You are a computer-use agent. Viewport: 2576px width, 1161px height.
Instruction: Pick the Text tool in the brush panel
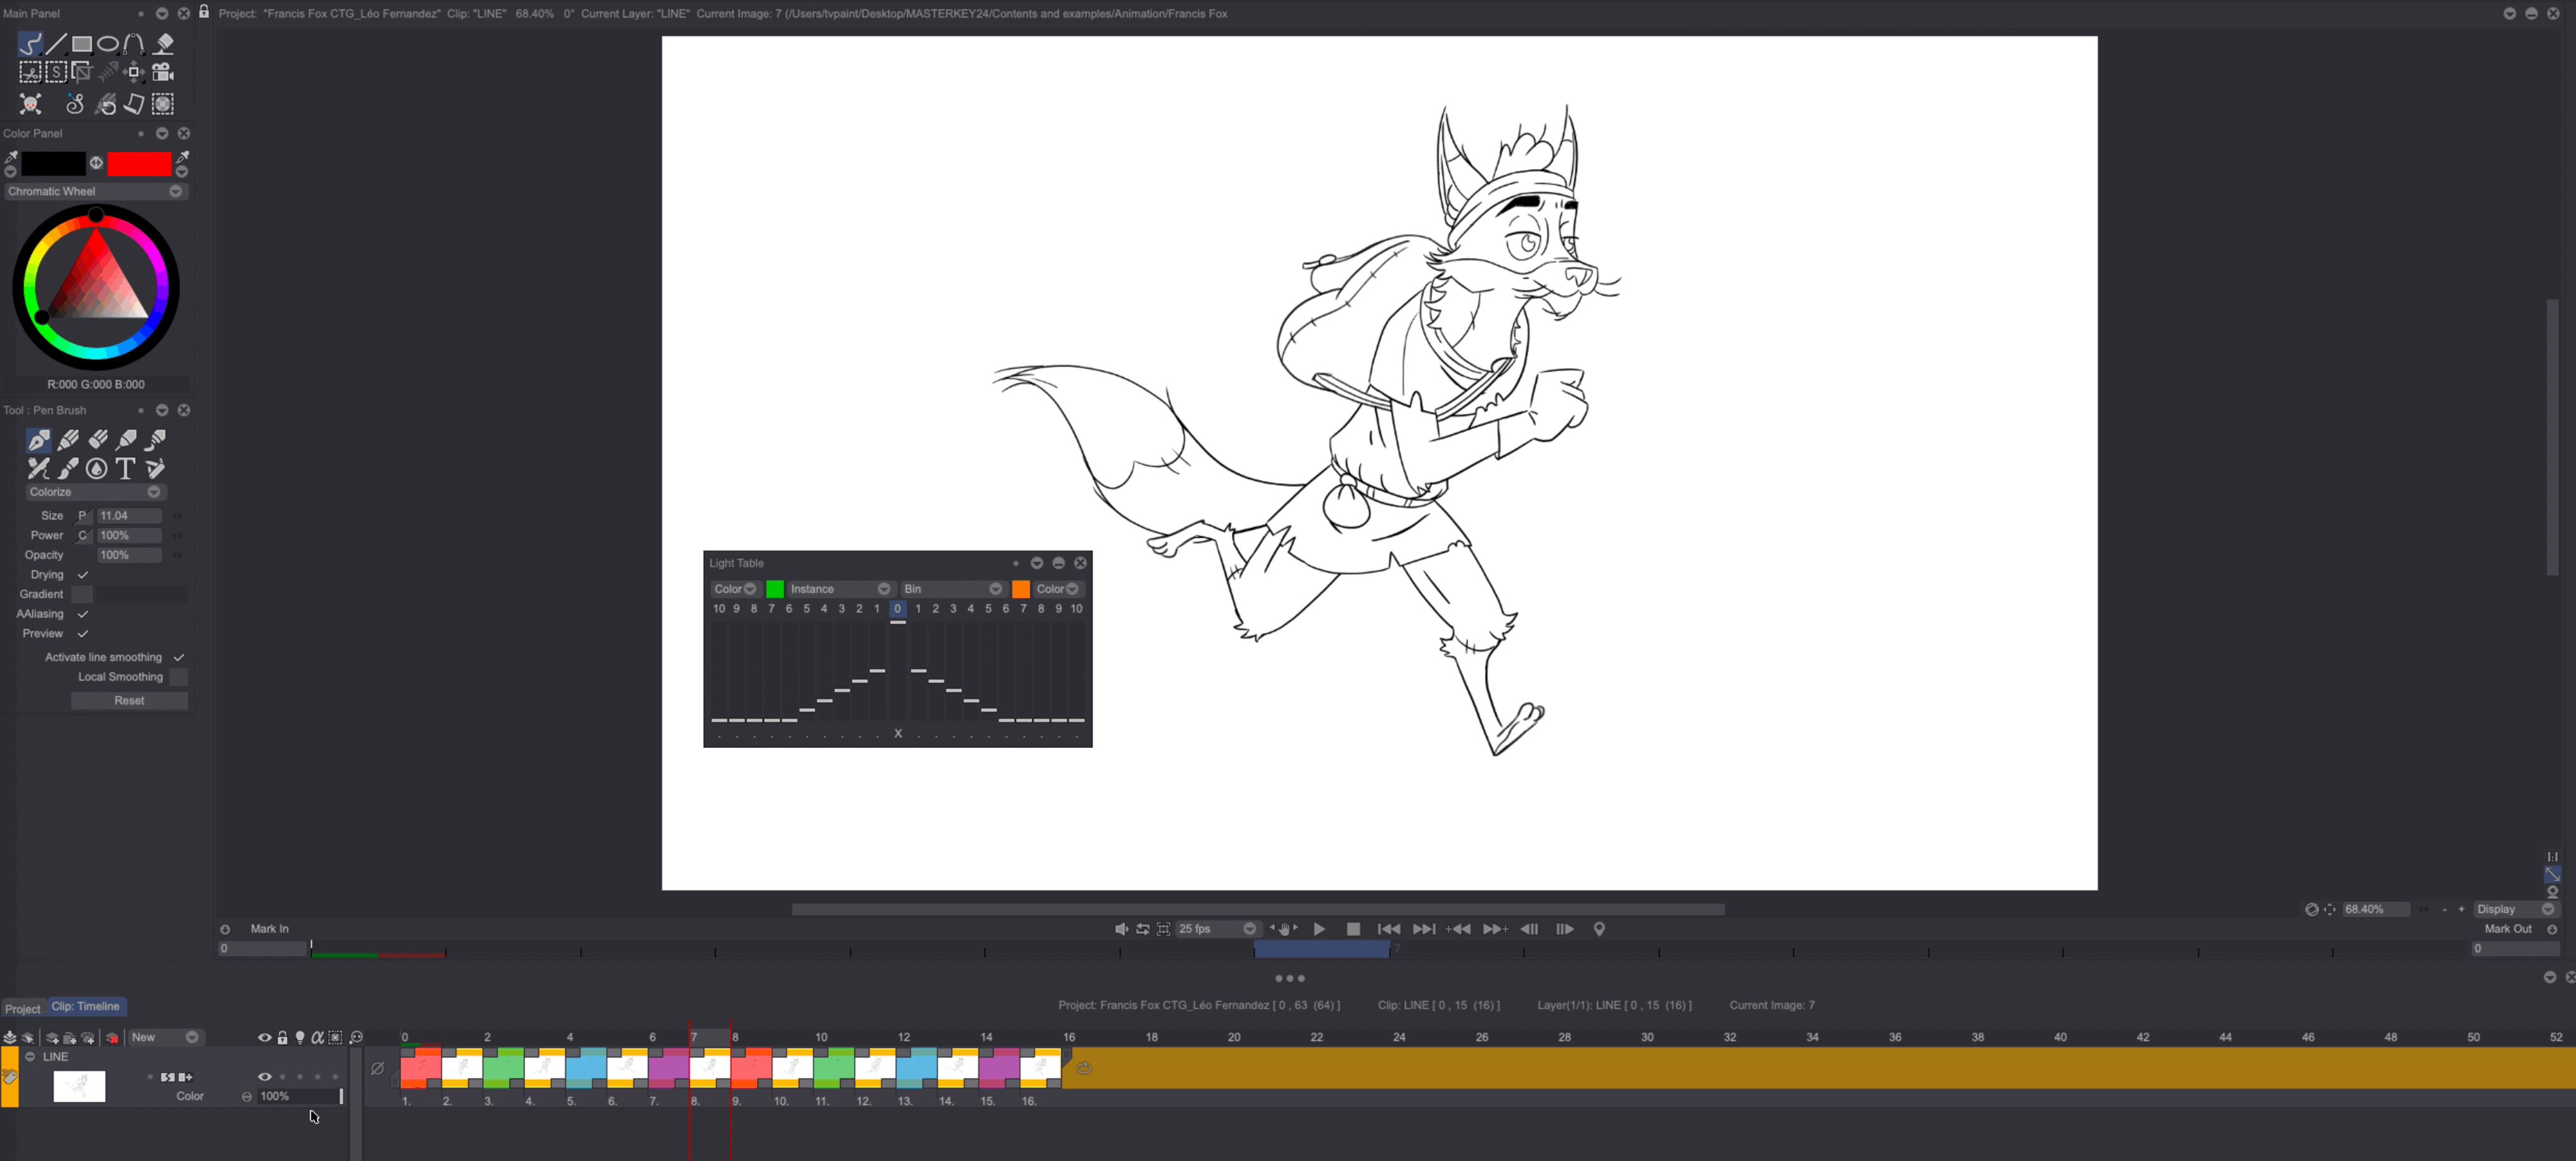(x=126, y=468)
